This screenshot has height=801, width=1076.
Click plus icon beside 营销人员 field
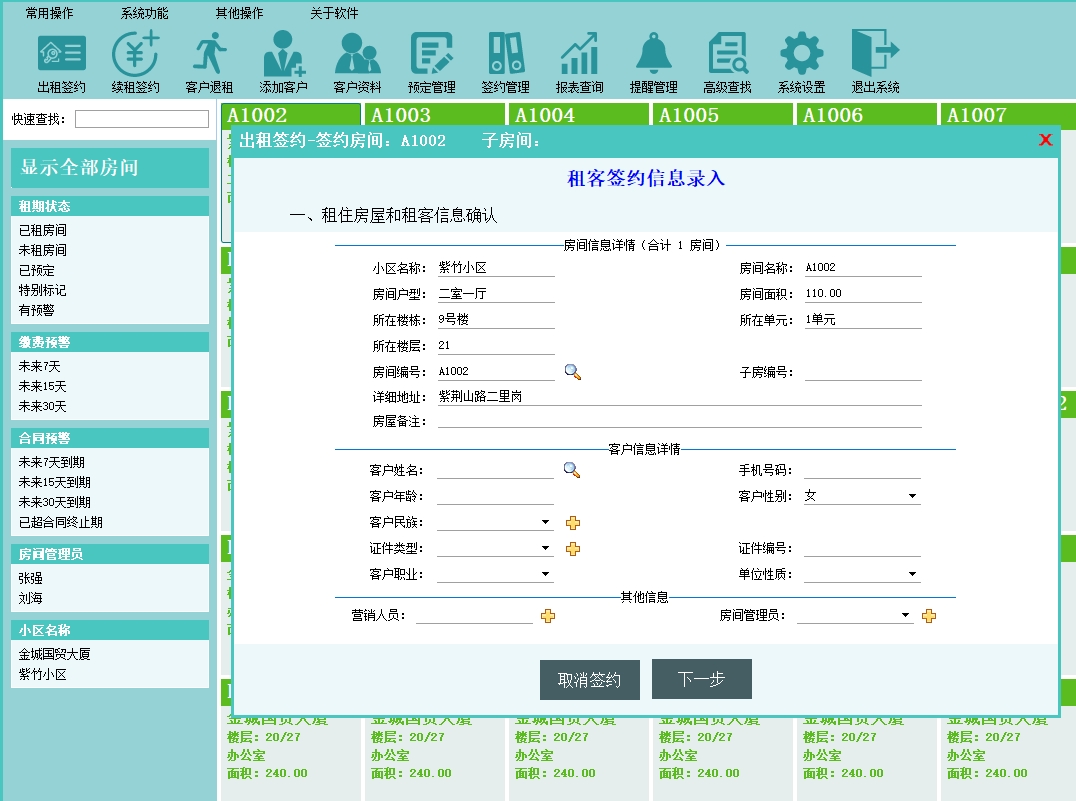coord(548,616)
